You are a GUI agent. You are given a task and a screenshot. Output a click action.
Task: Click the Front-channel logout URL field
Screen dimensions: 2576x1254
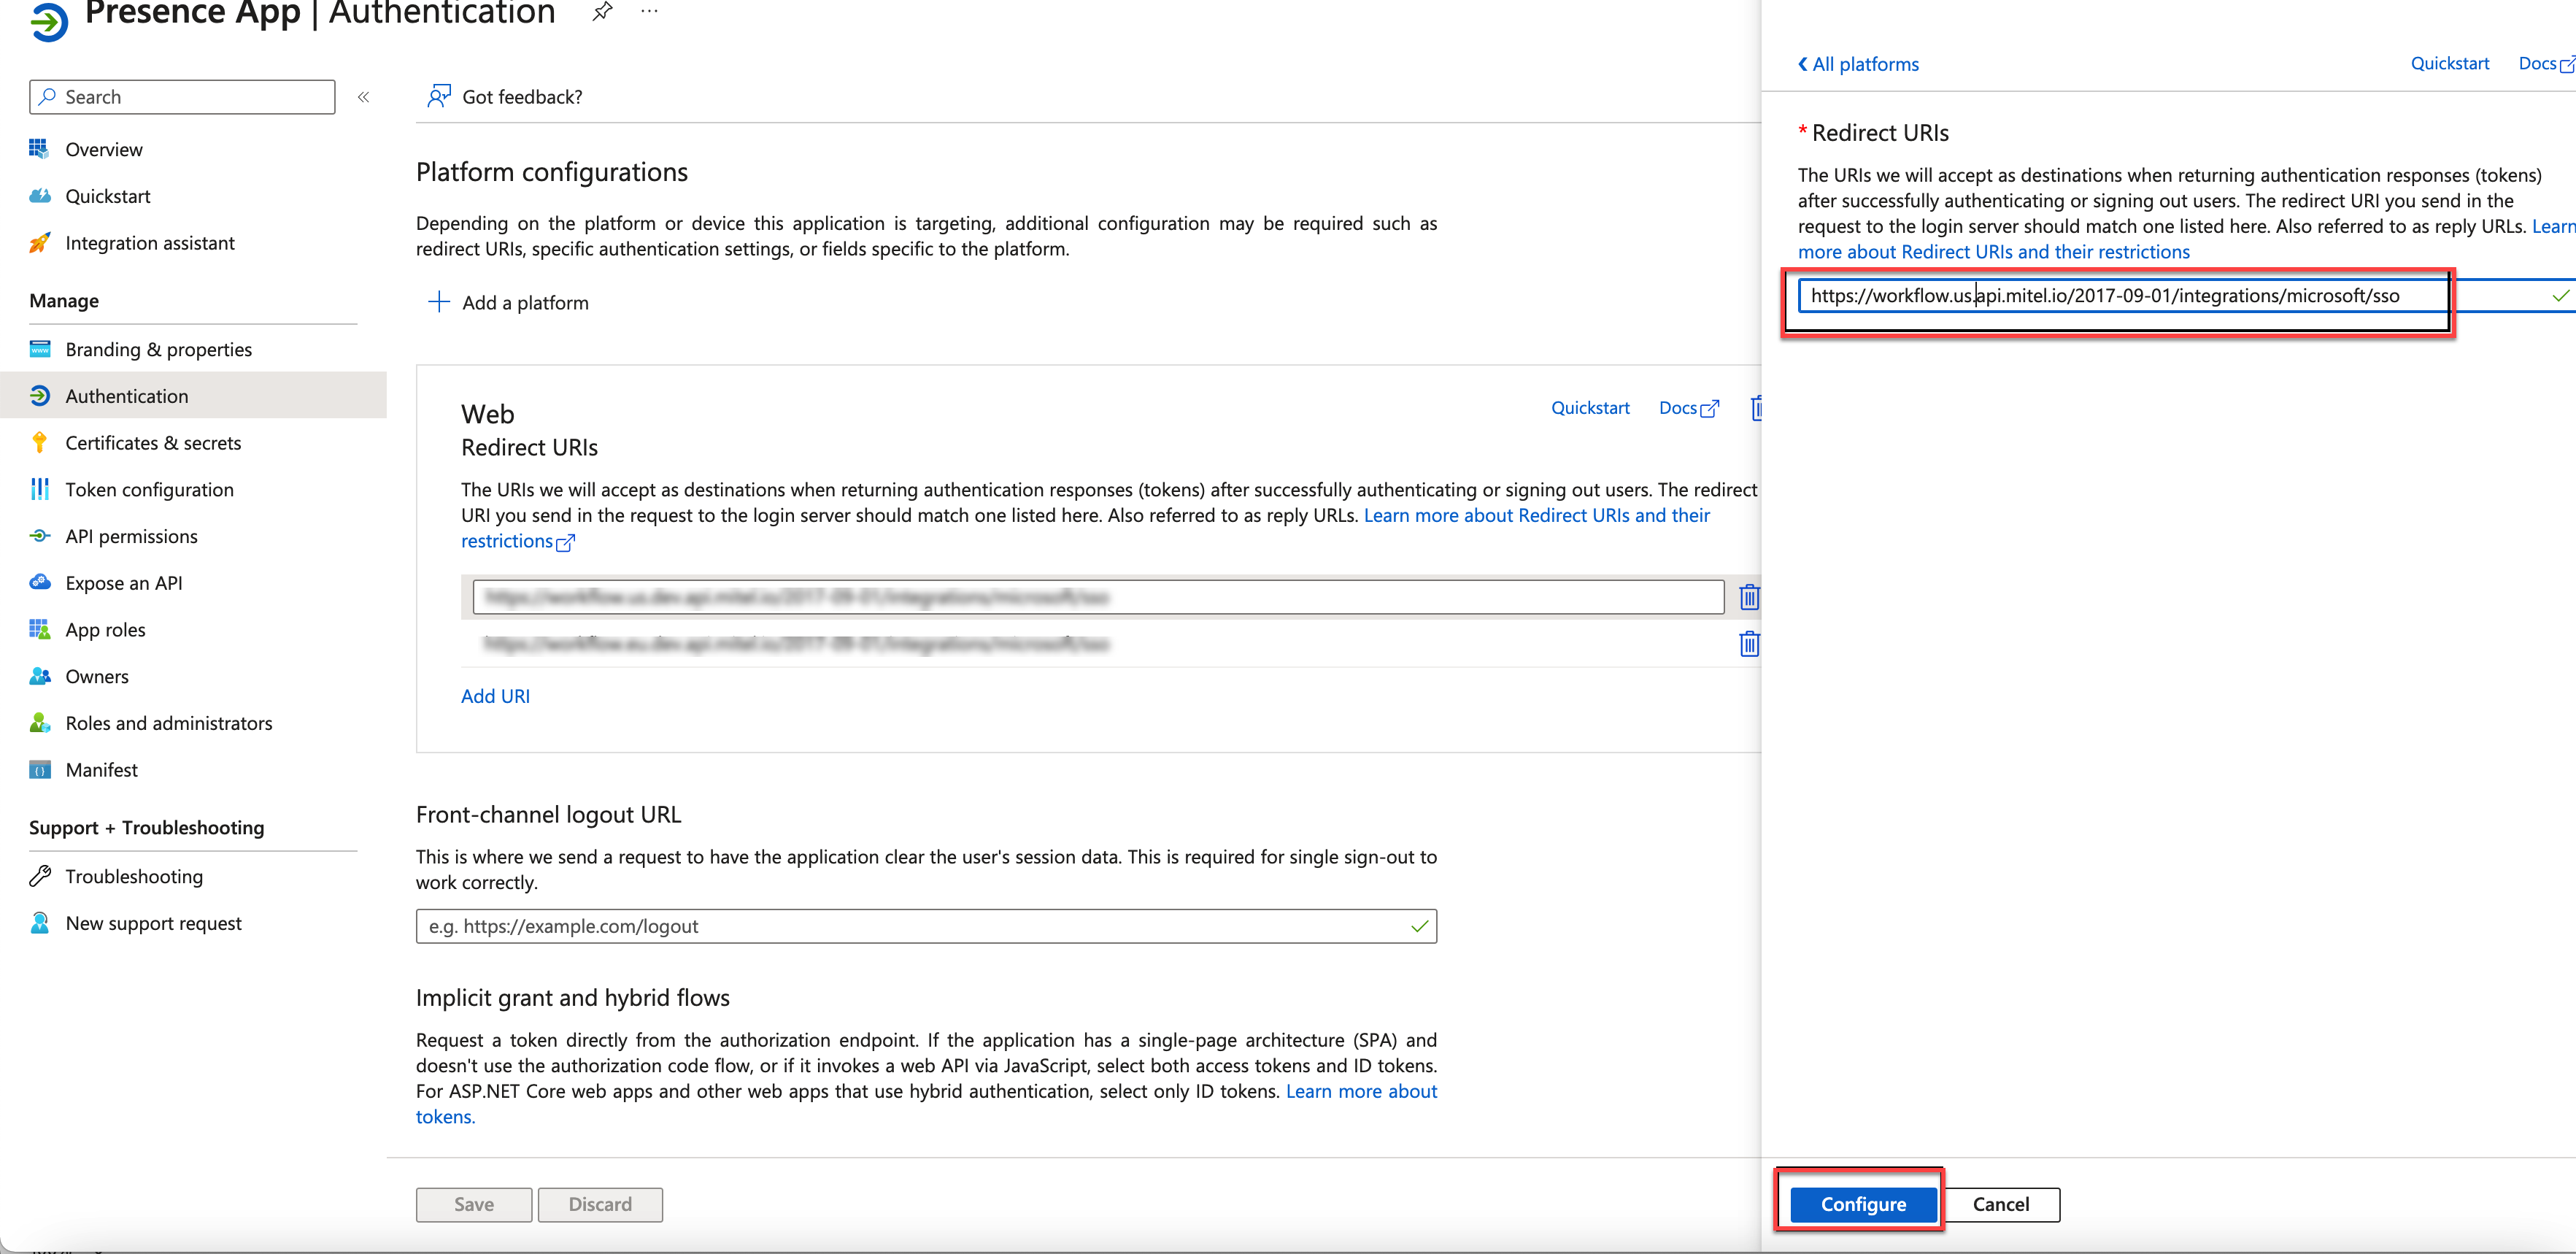(x=925, y=926)
